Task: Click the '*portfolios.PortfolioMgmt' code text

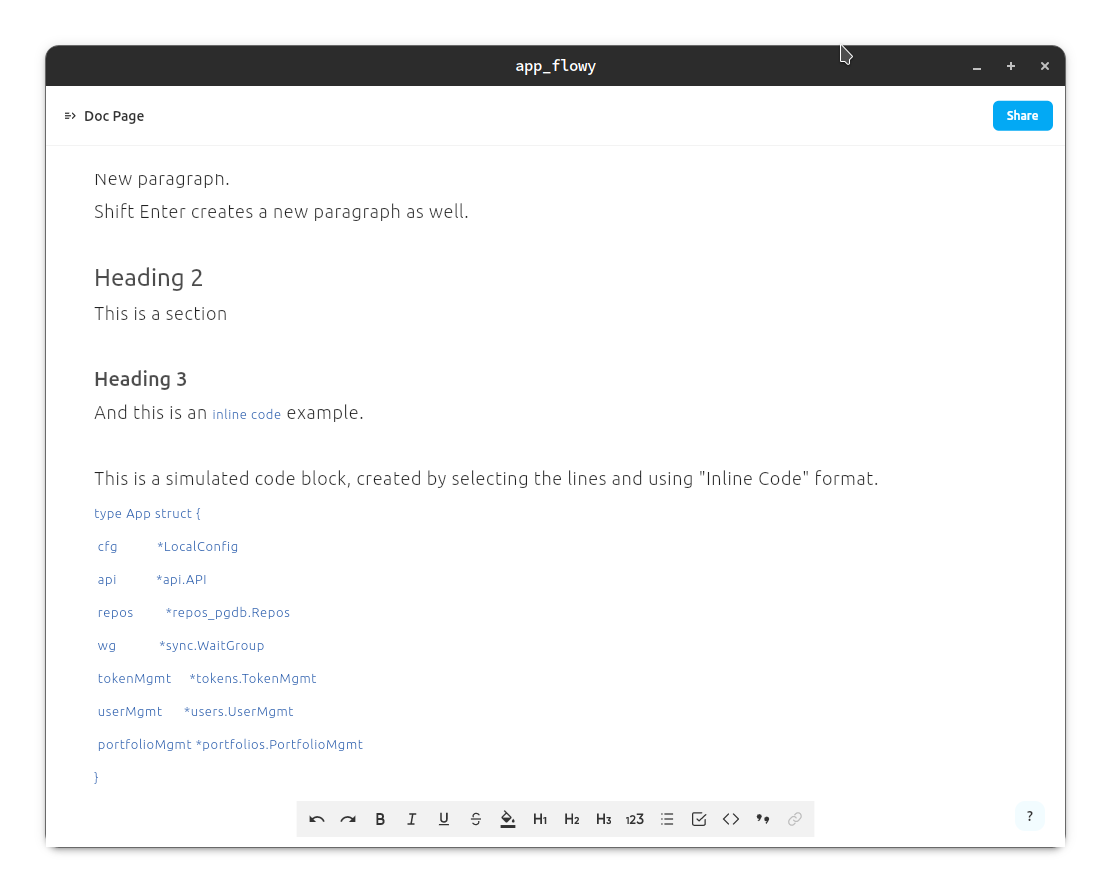Action: [x=279, y=745]
